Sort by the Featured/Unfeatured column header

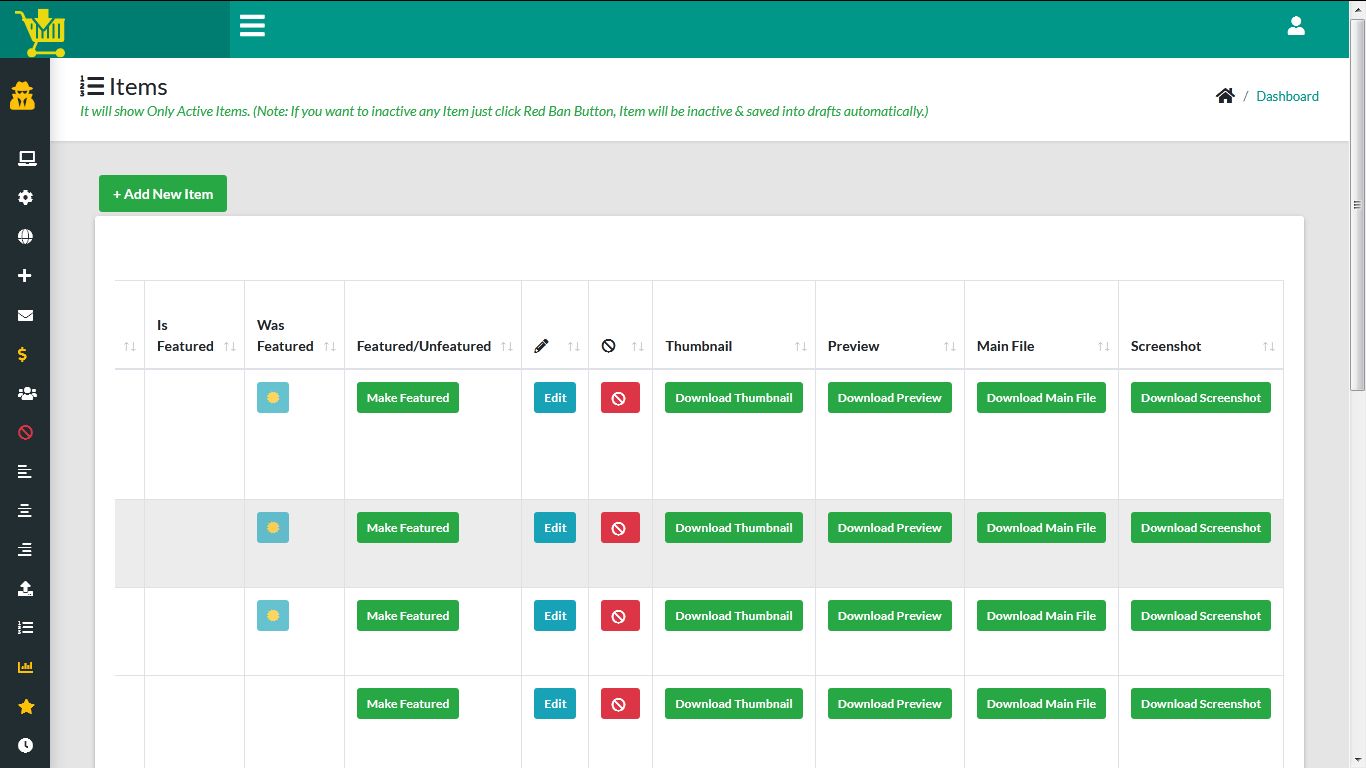(432, 346)
